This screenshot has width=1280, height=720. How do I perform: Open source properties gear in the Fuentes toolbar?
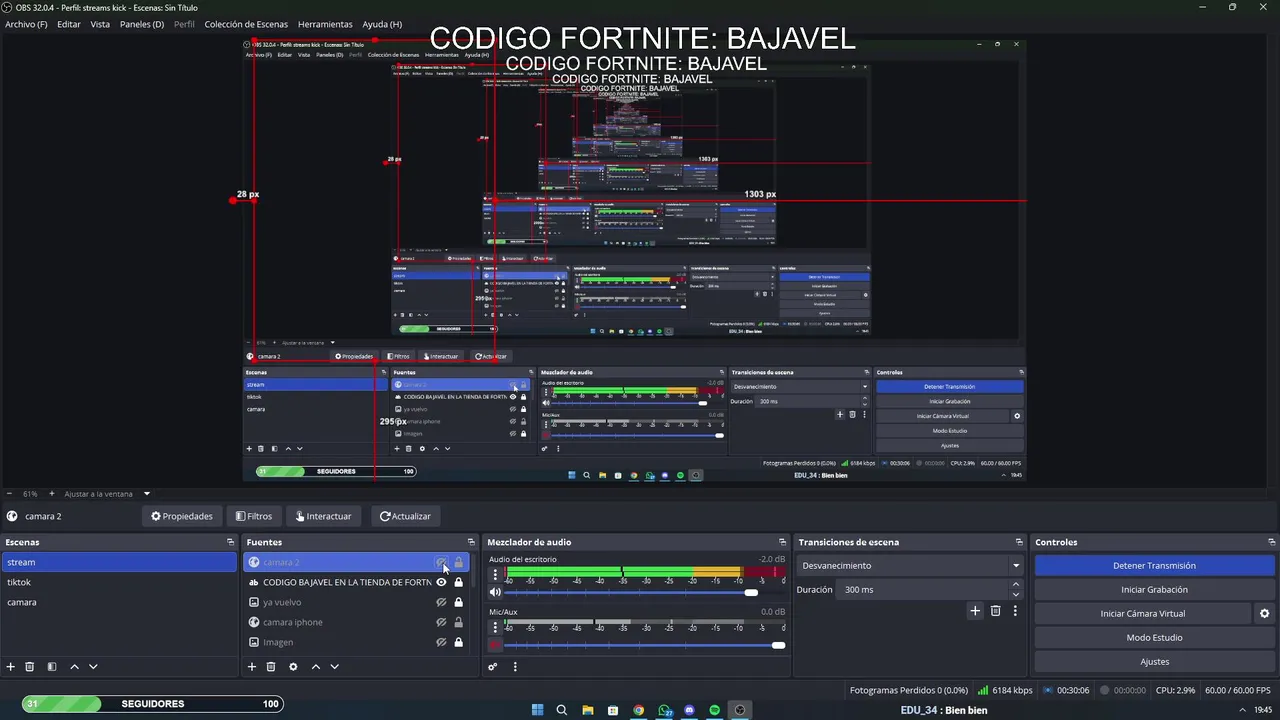pyautogui.click(x=293, y=667)
